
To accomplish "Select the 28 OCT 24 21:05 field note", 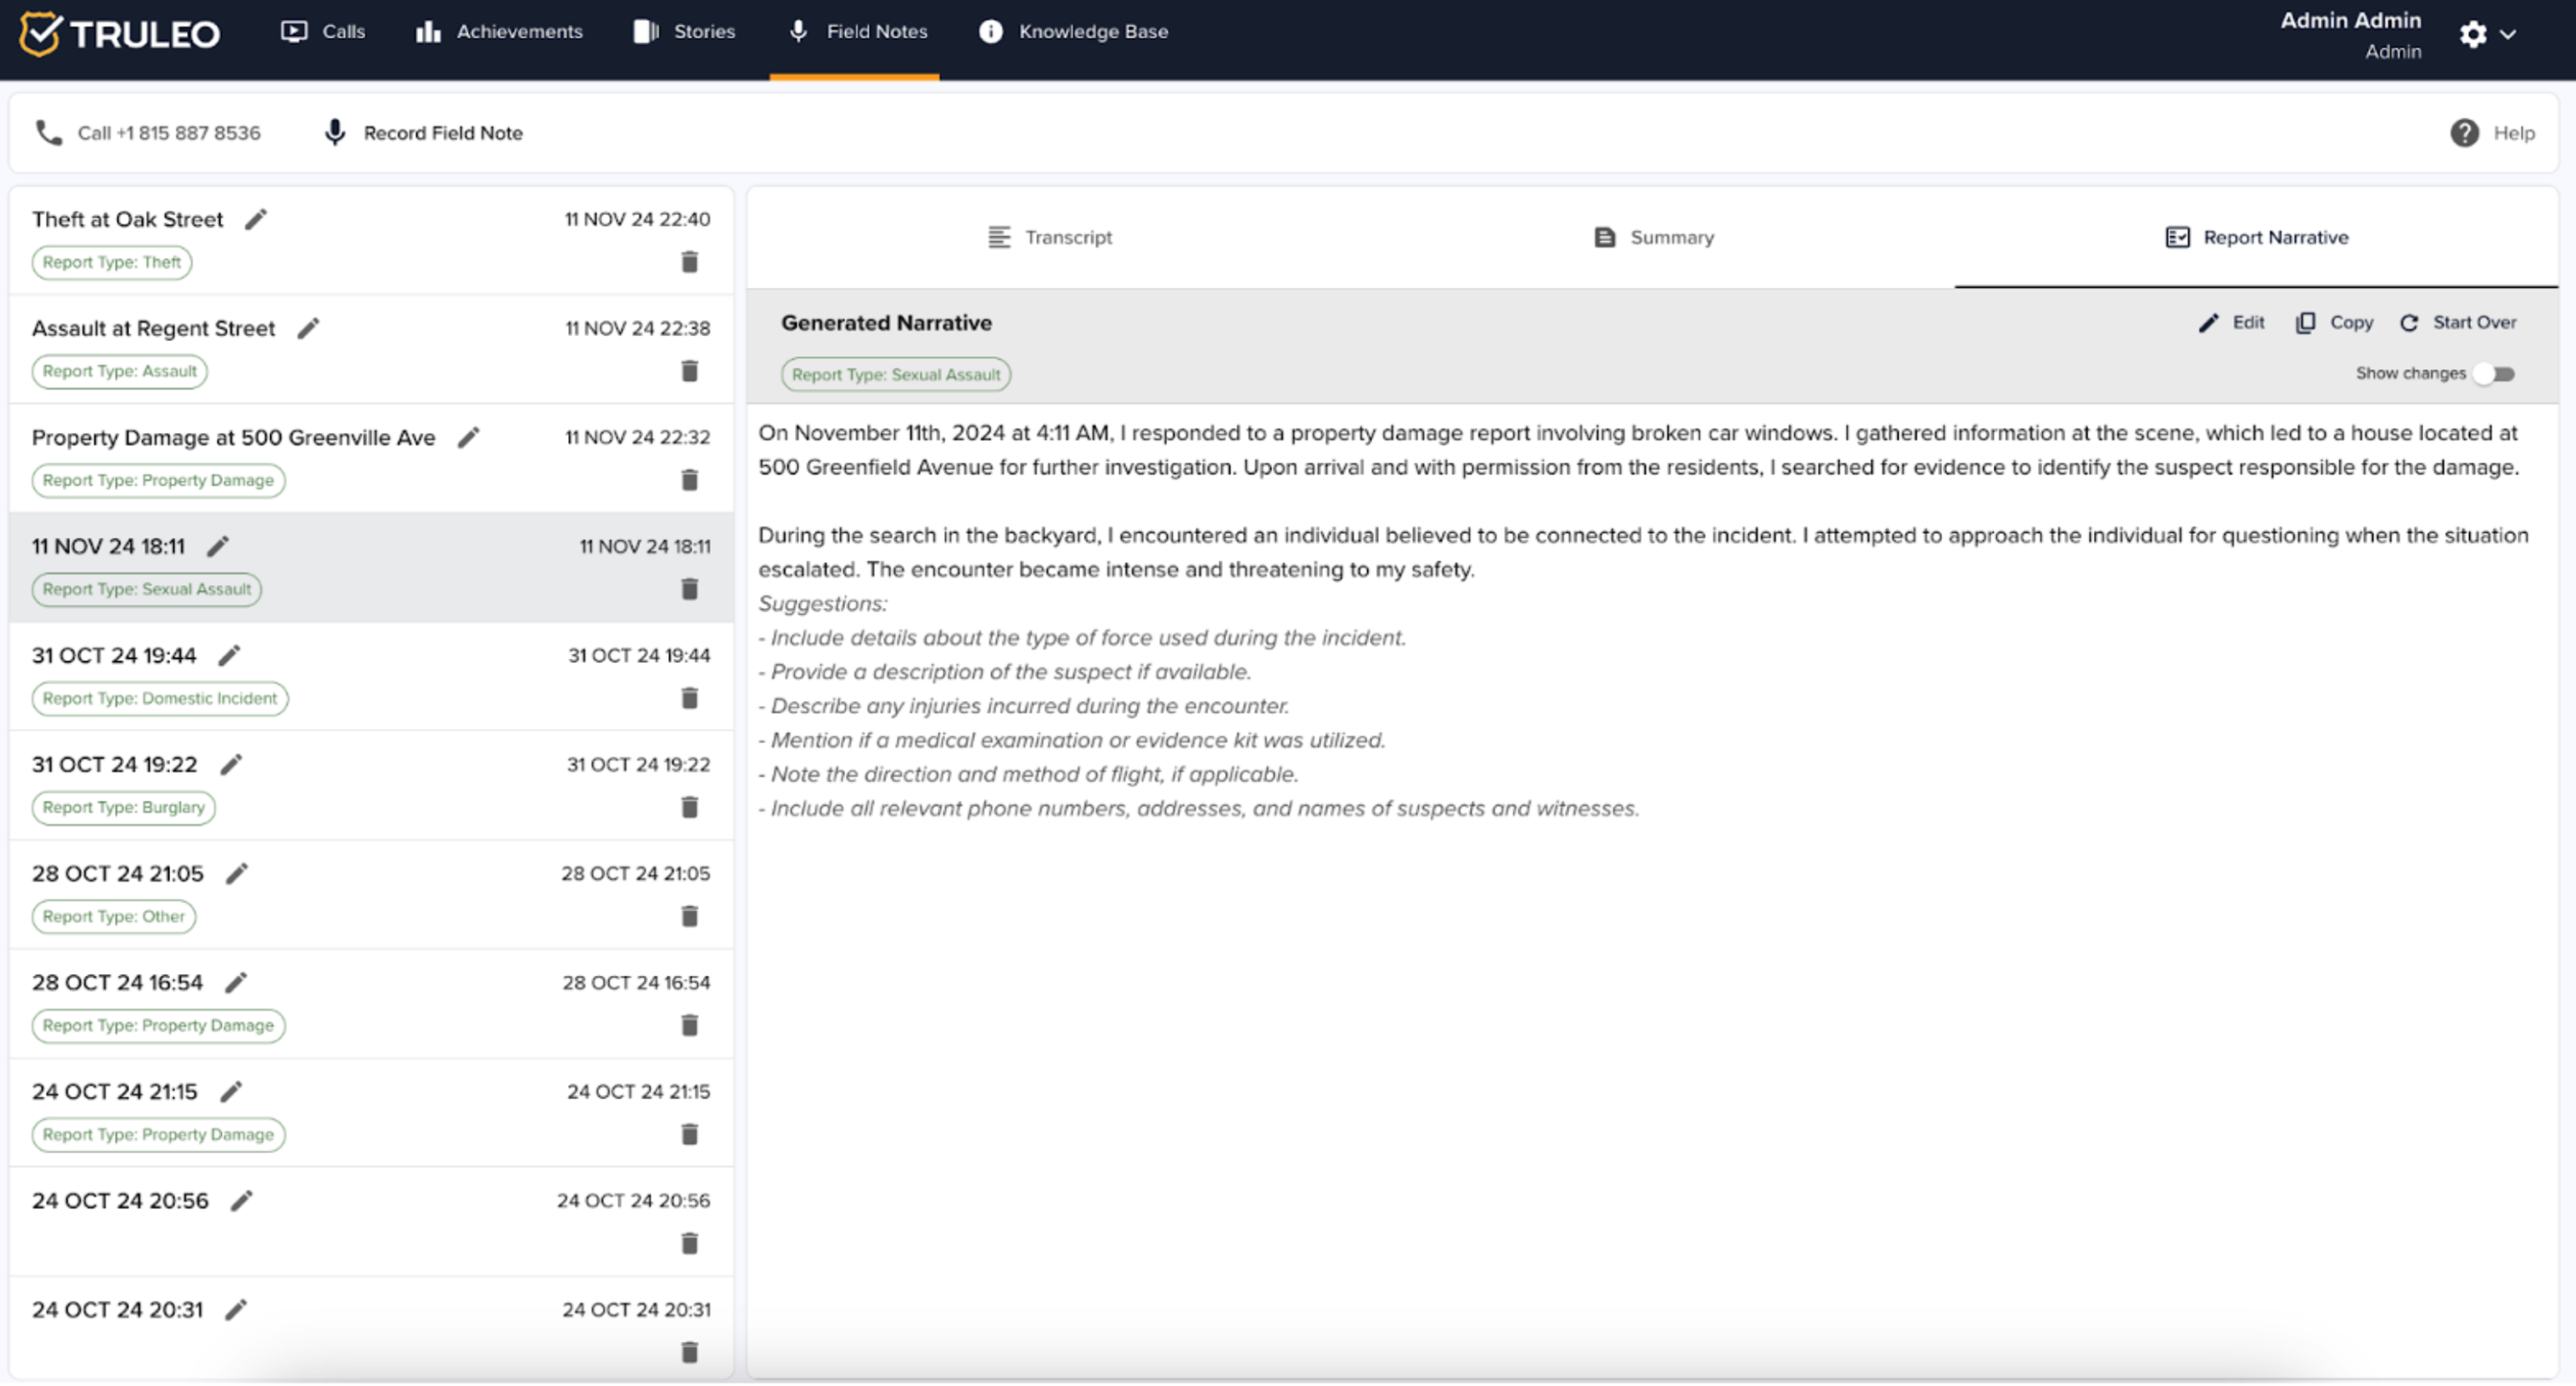I will click(371, 894).
